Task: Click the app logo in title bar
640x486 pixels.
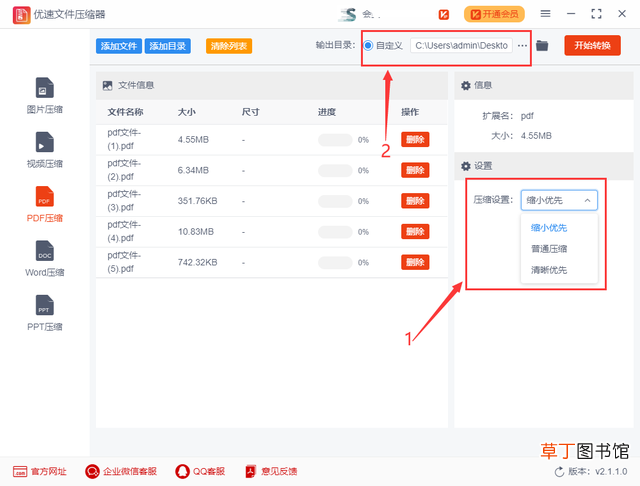Action: click(21, 15)
